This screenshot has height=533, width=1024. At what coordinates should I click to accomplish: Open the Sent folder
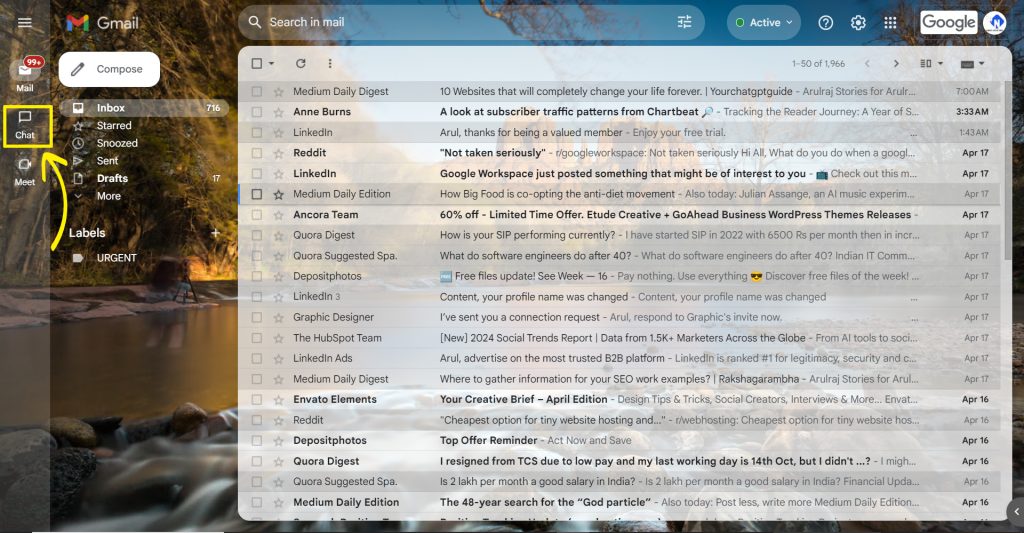tap(107, 161)
